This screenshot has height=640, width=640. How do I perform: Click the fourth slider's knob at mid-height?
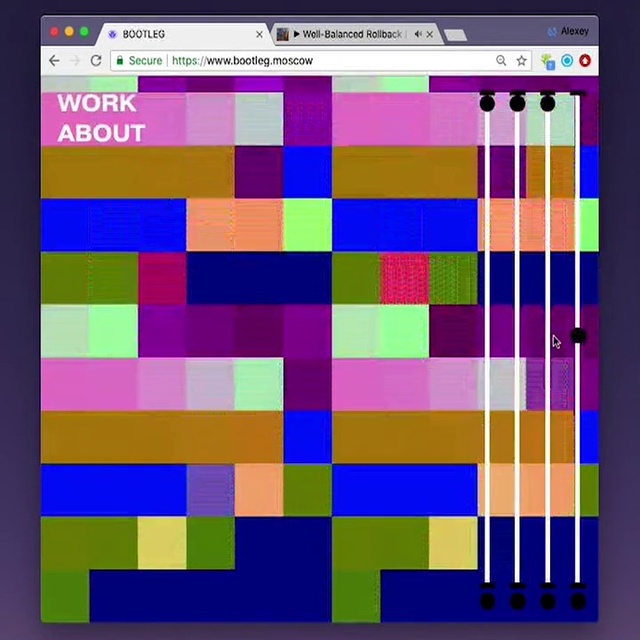[x=578, y=336]
